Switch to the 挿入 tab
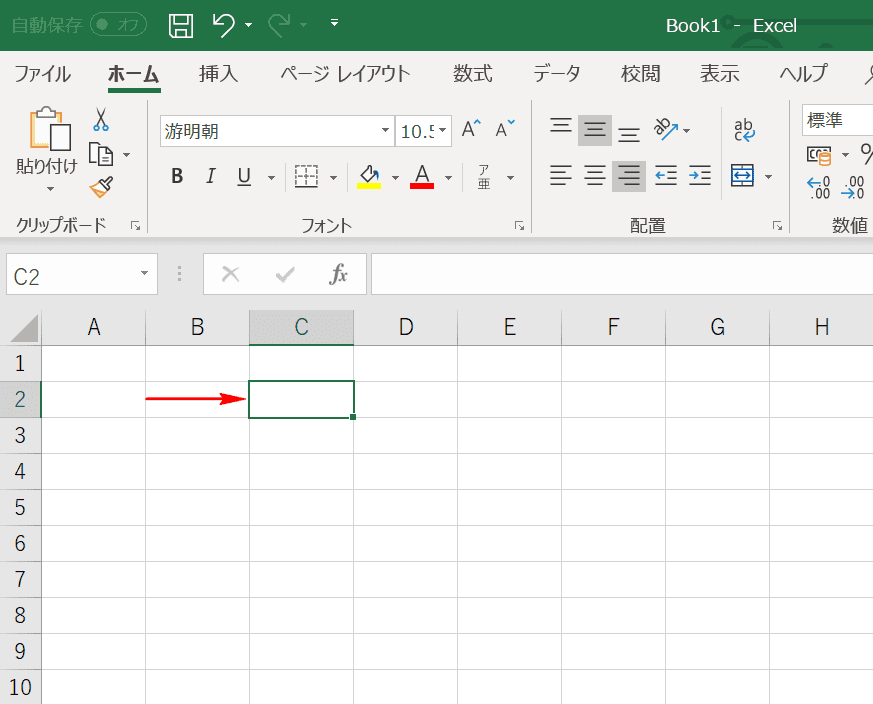The height and width of the screenshot is (704, 873). [x=218, y=74]
